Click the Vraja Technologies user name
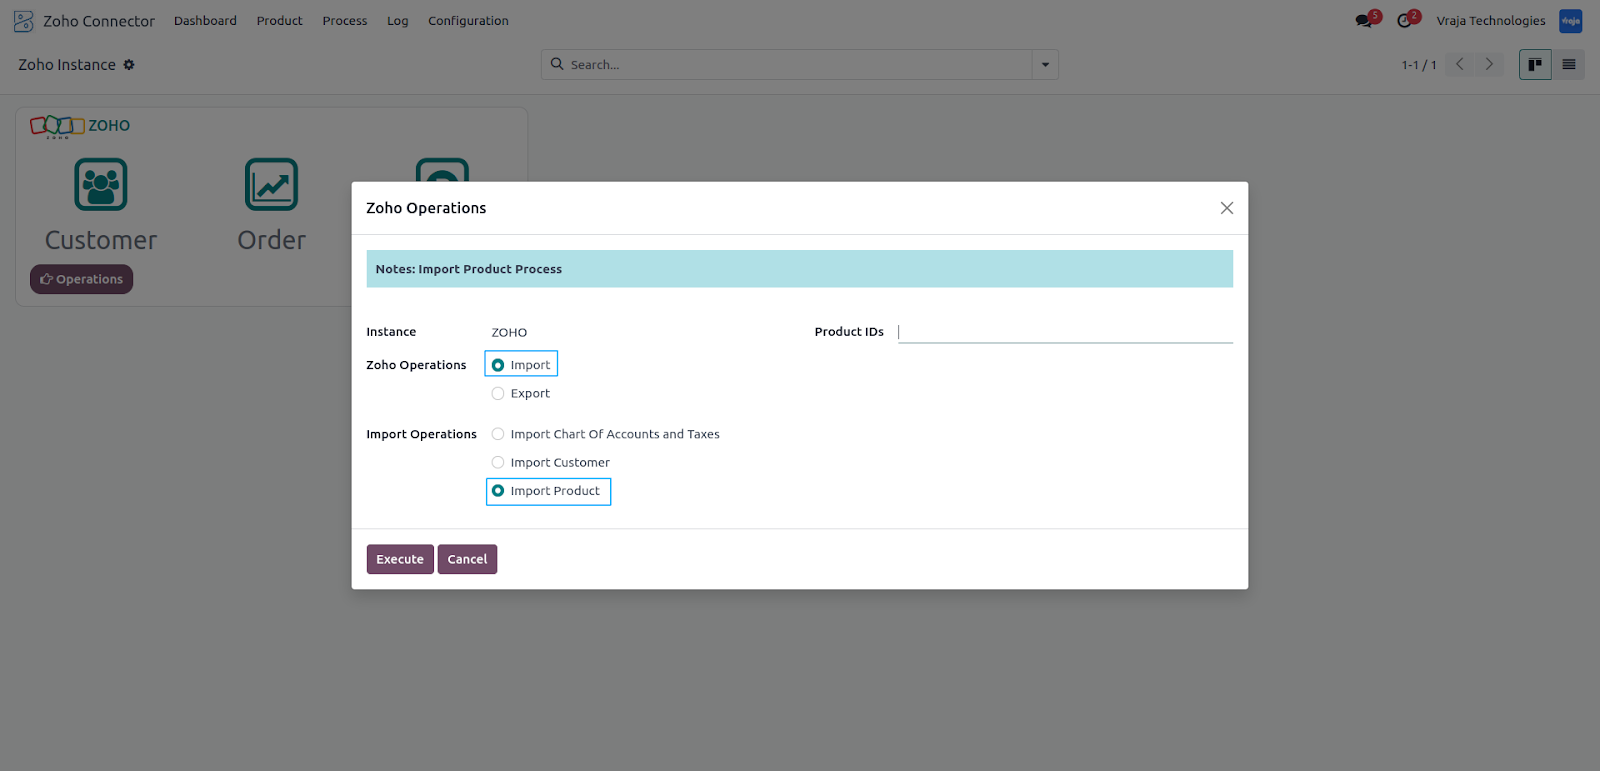Viewport: 1600px width, 771px height. tap(1491, 21)
